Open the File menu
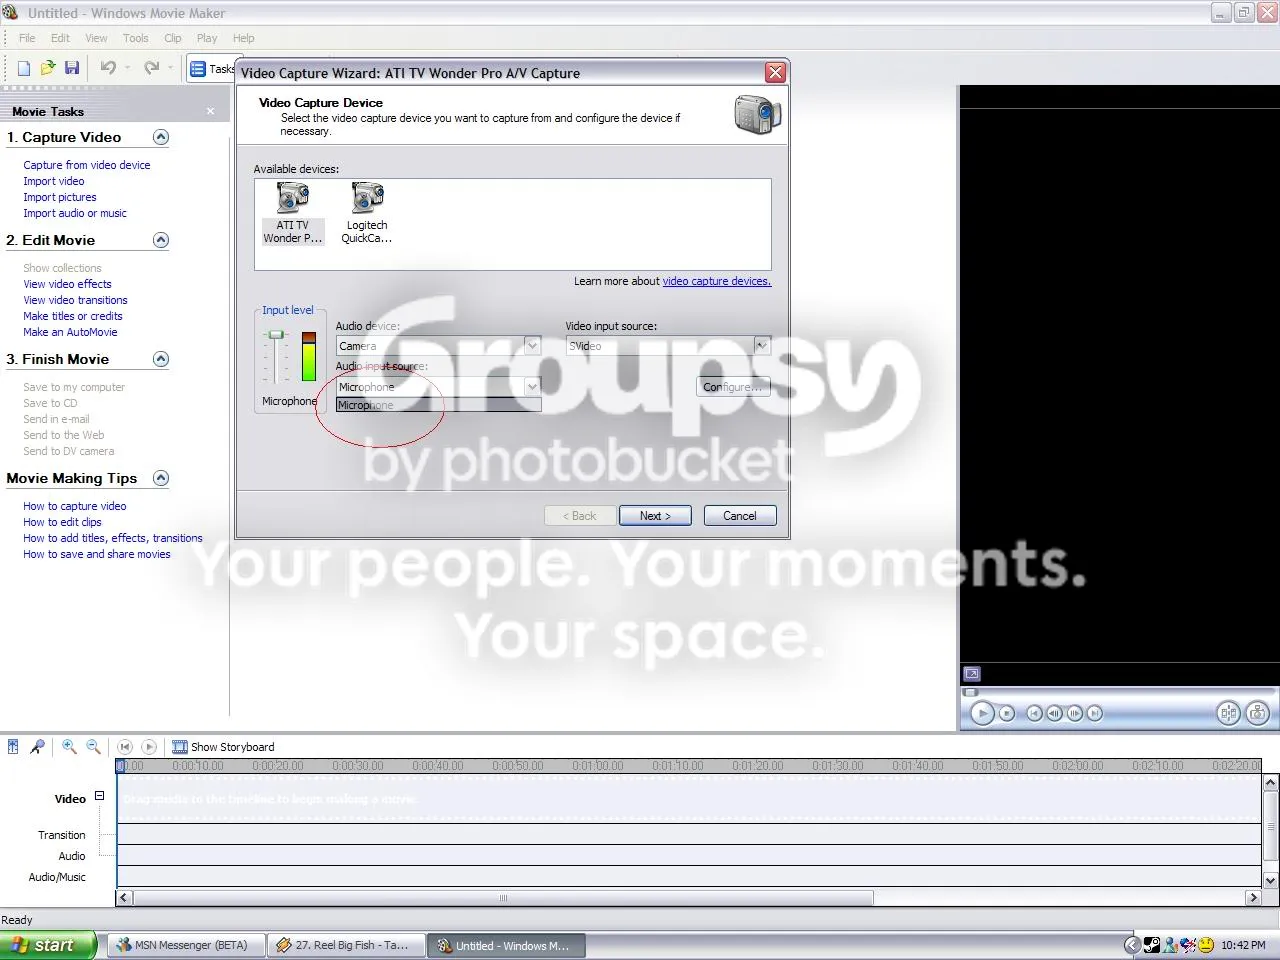 pos(27,38)
